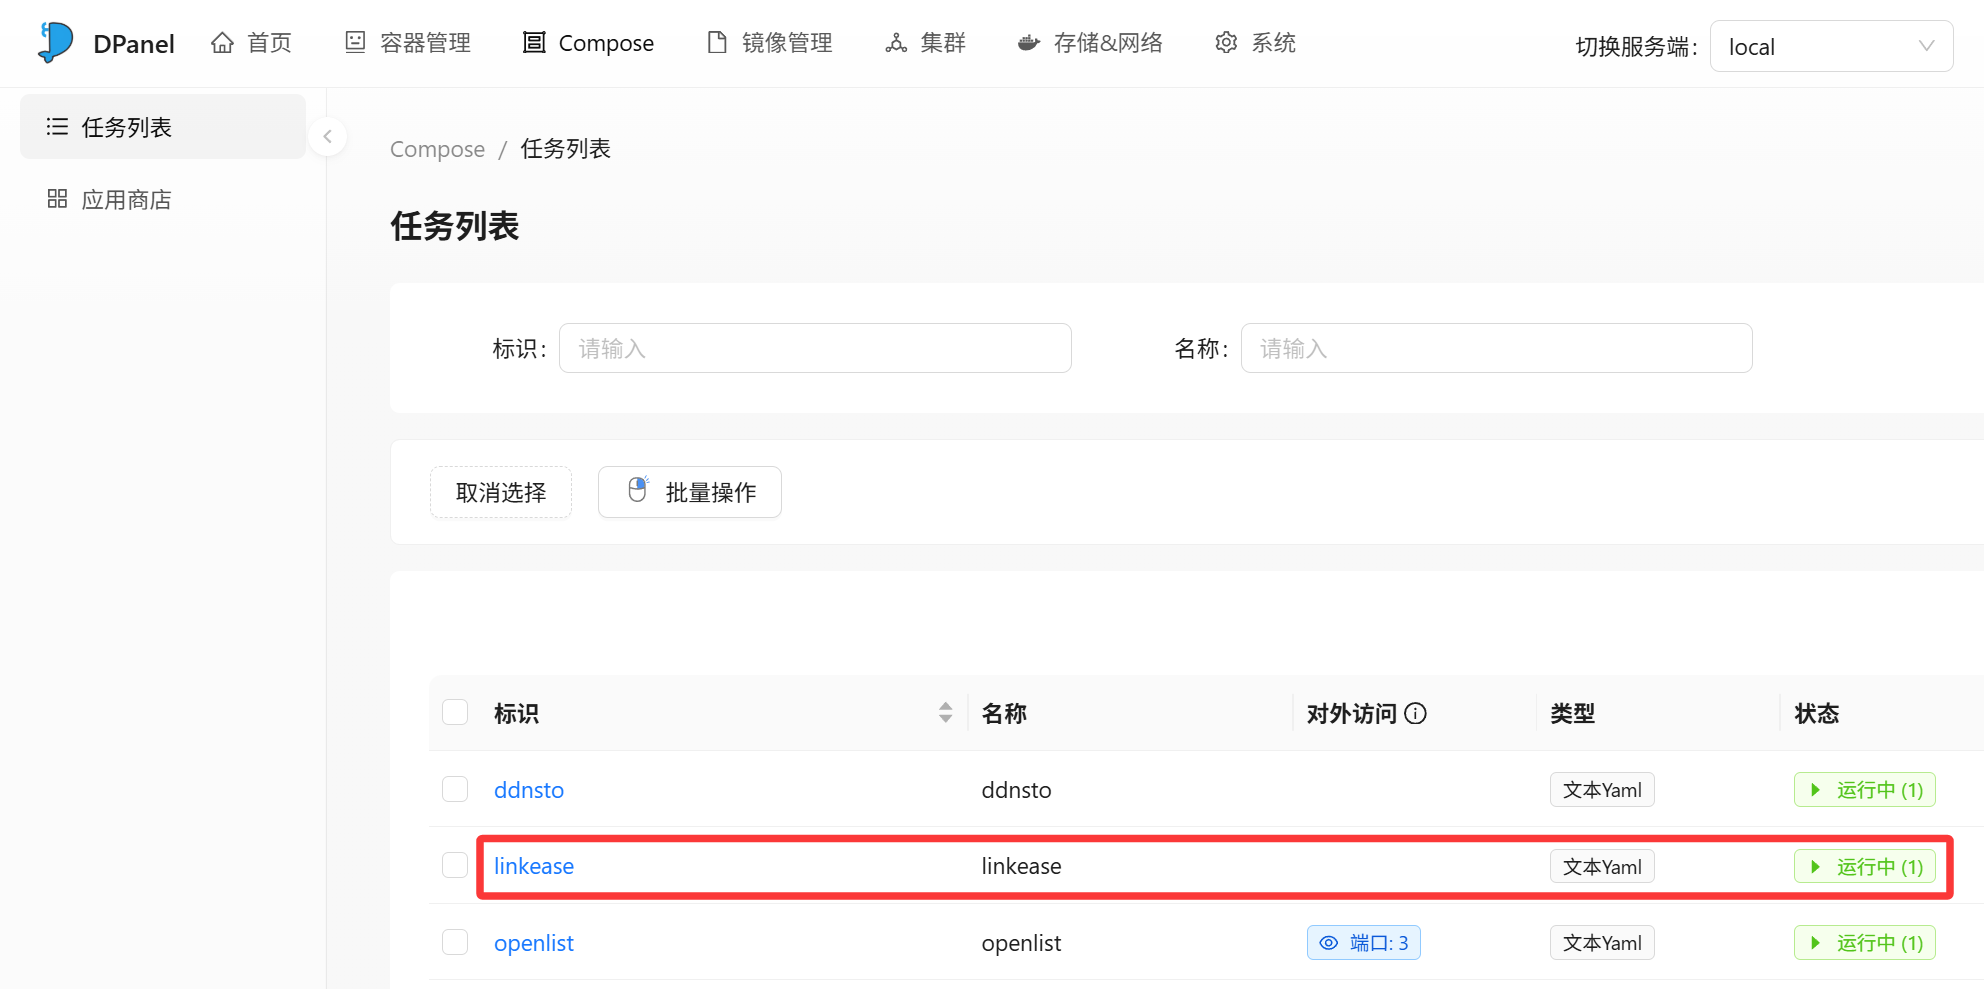Sort the table by 标识 column
This screenshot has width=1984, height=989.
(x=945, y=712)
